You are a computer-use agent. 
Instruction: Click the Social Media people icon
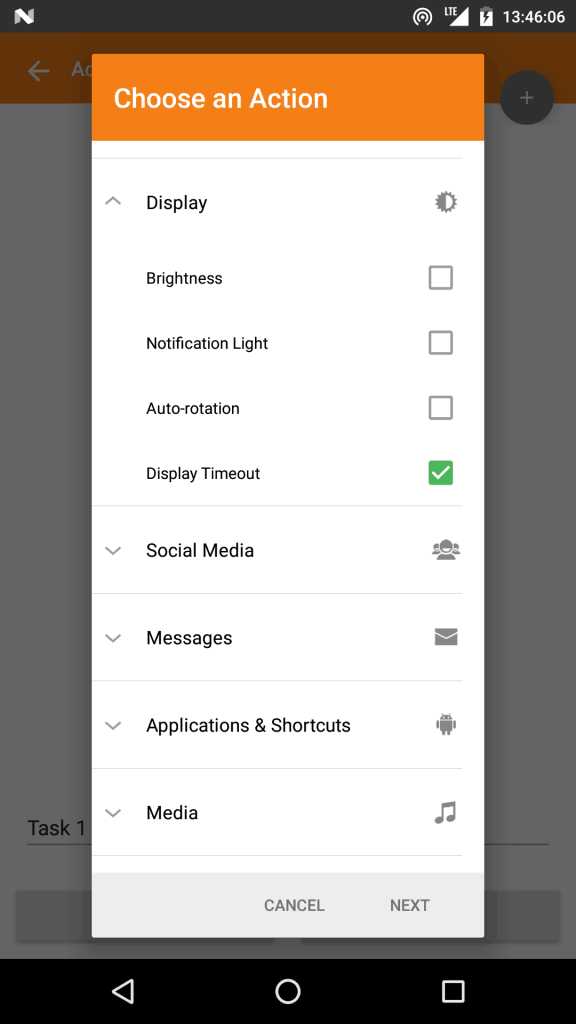[446, 550]
